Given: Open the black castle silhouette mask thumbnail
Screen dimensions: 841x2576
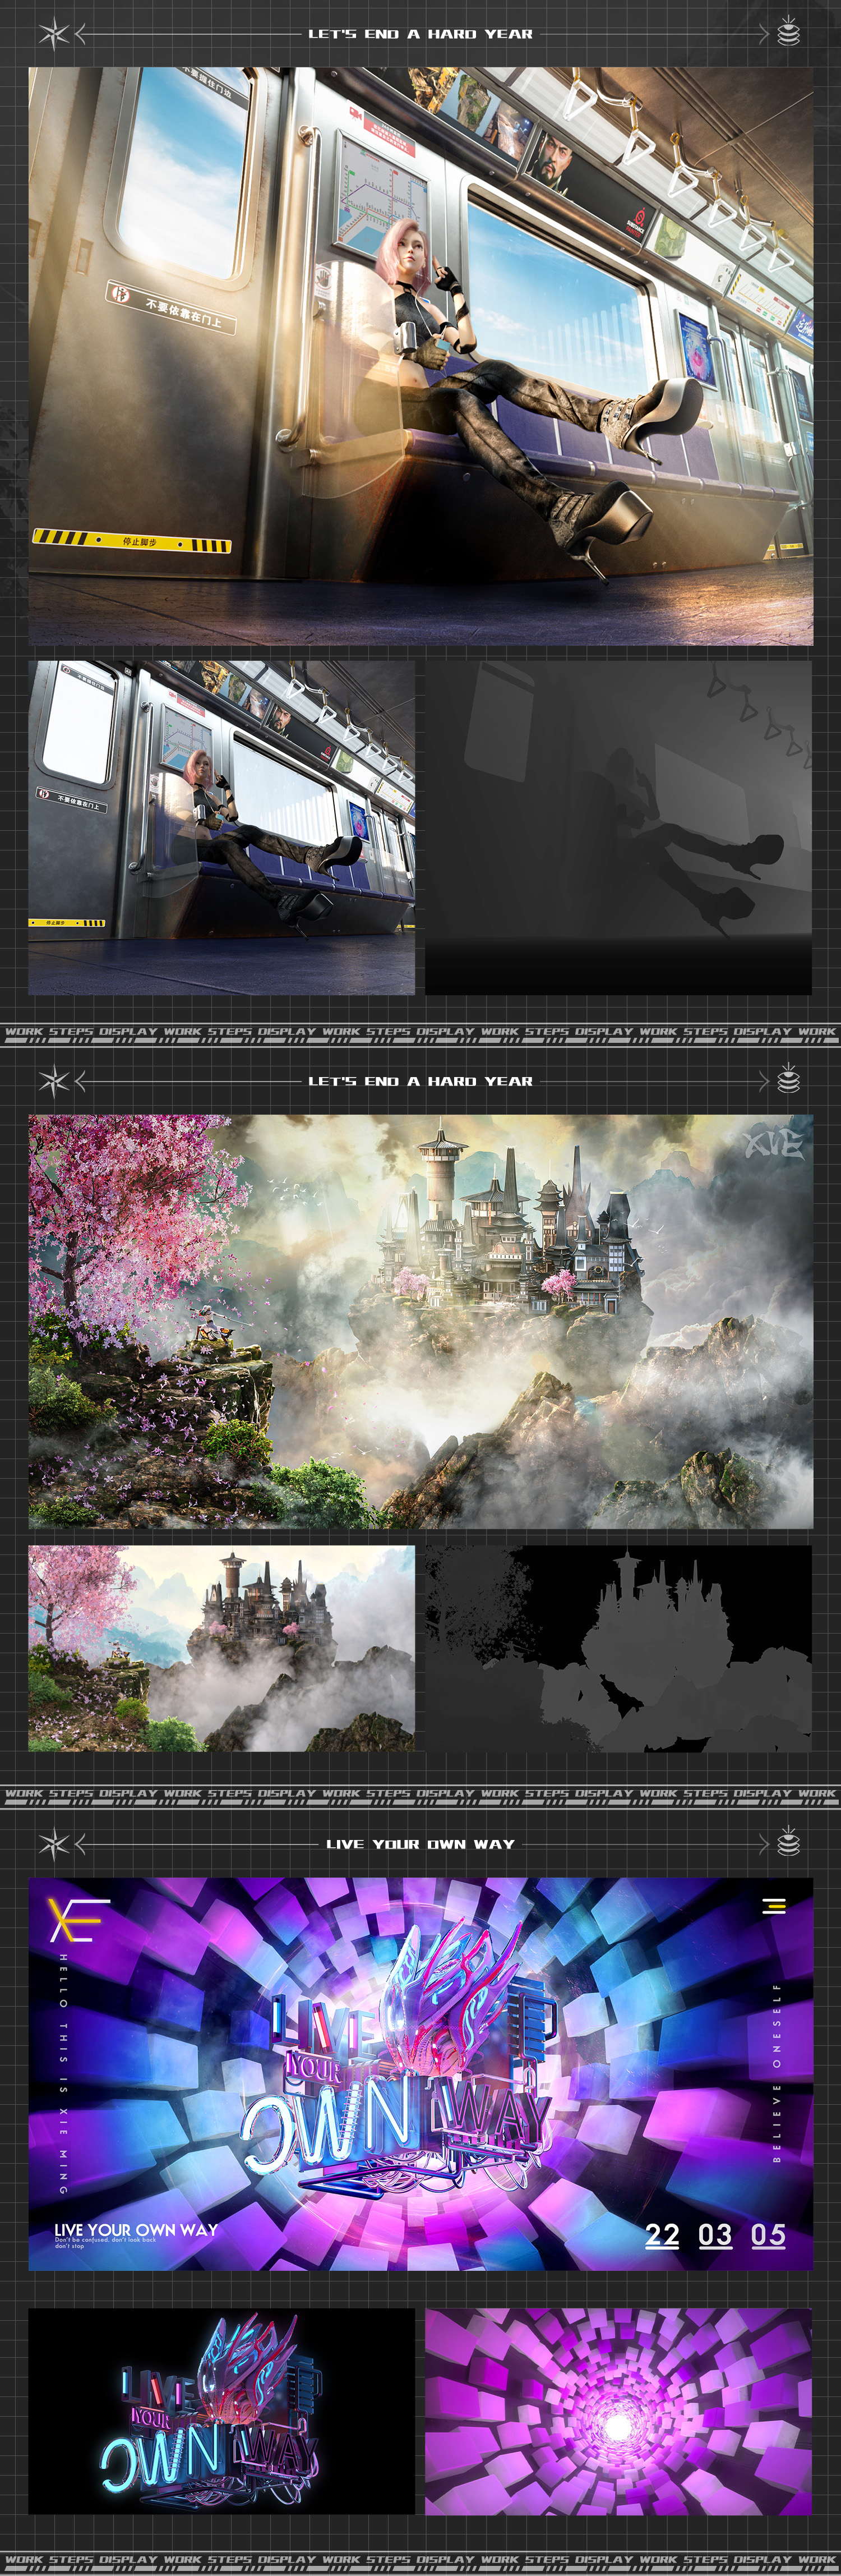Looking at the screenshot, I should coord(618,1648).
